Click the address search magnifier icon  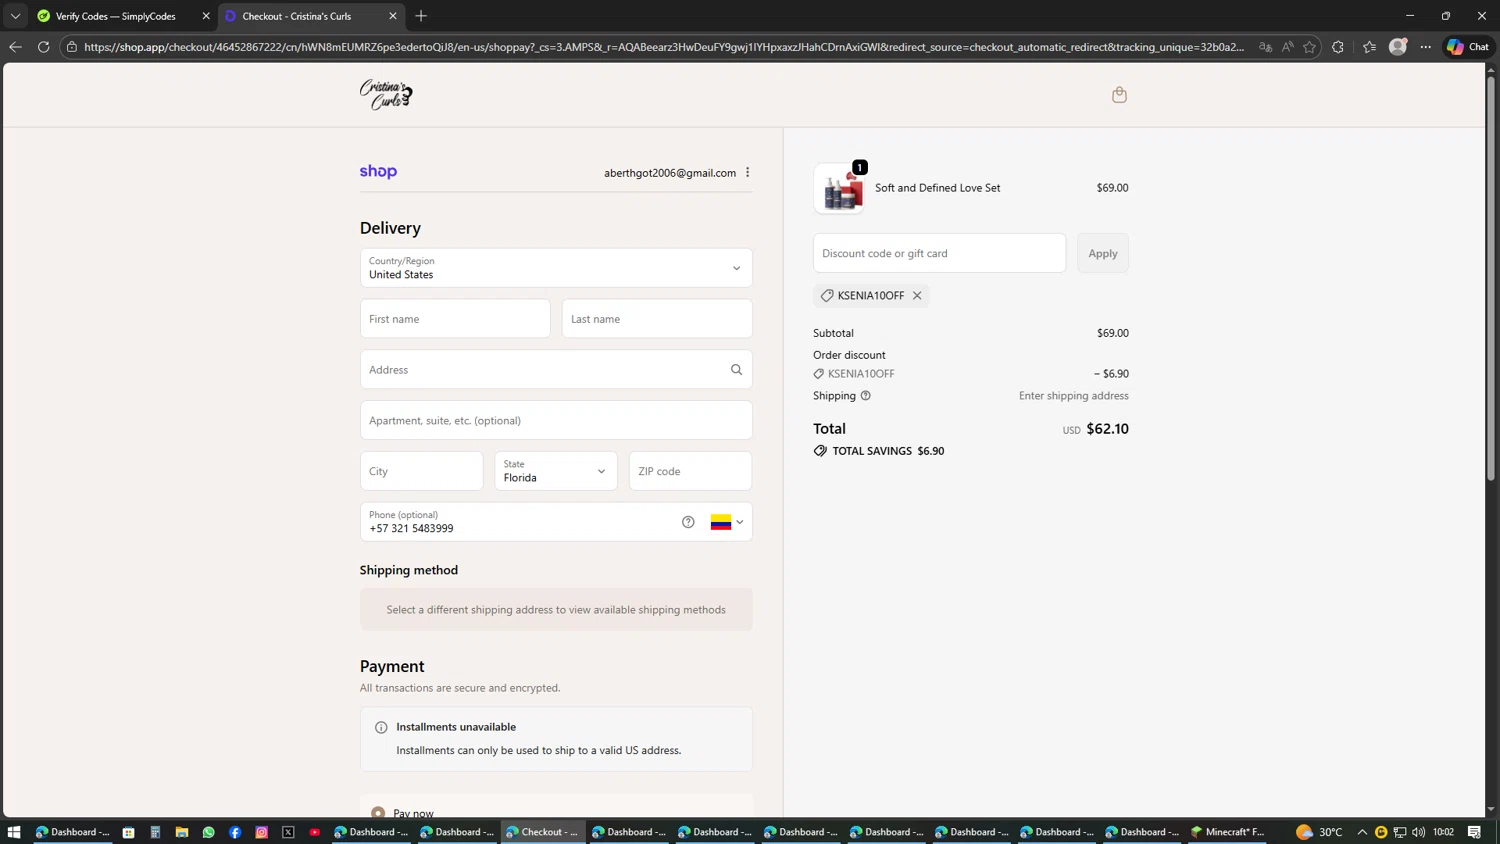[736, 370]
